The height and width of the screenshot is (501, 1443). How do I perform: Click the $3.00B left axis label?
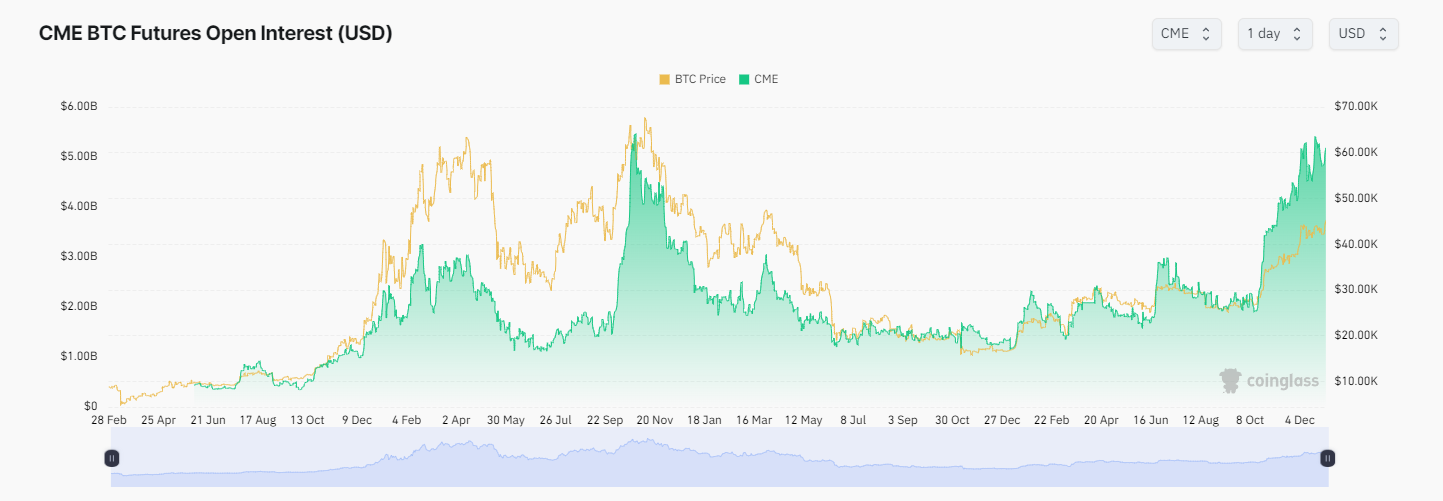78,256
